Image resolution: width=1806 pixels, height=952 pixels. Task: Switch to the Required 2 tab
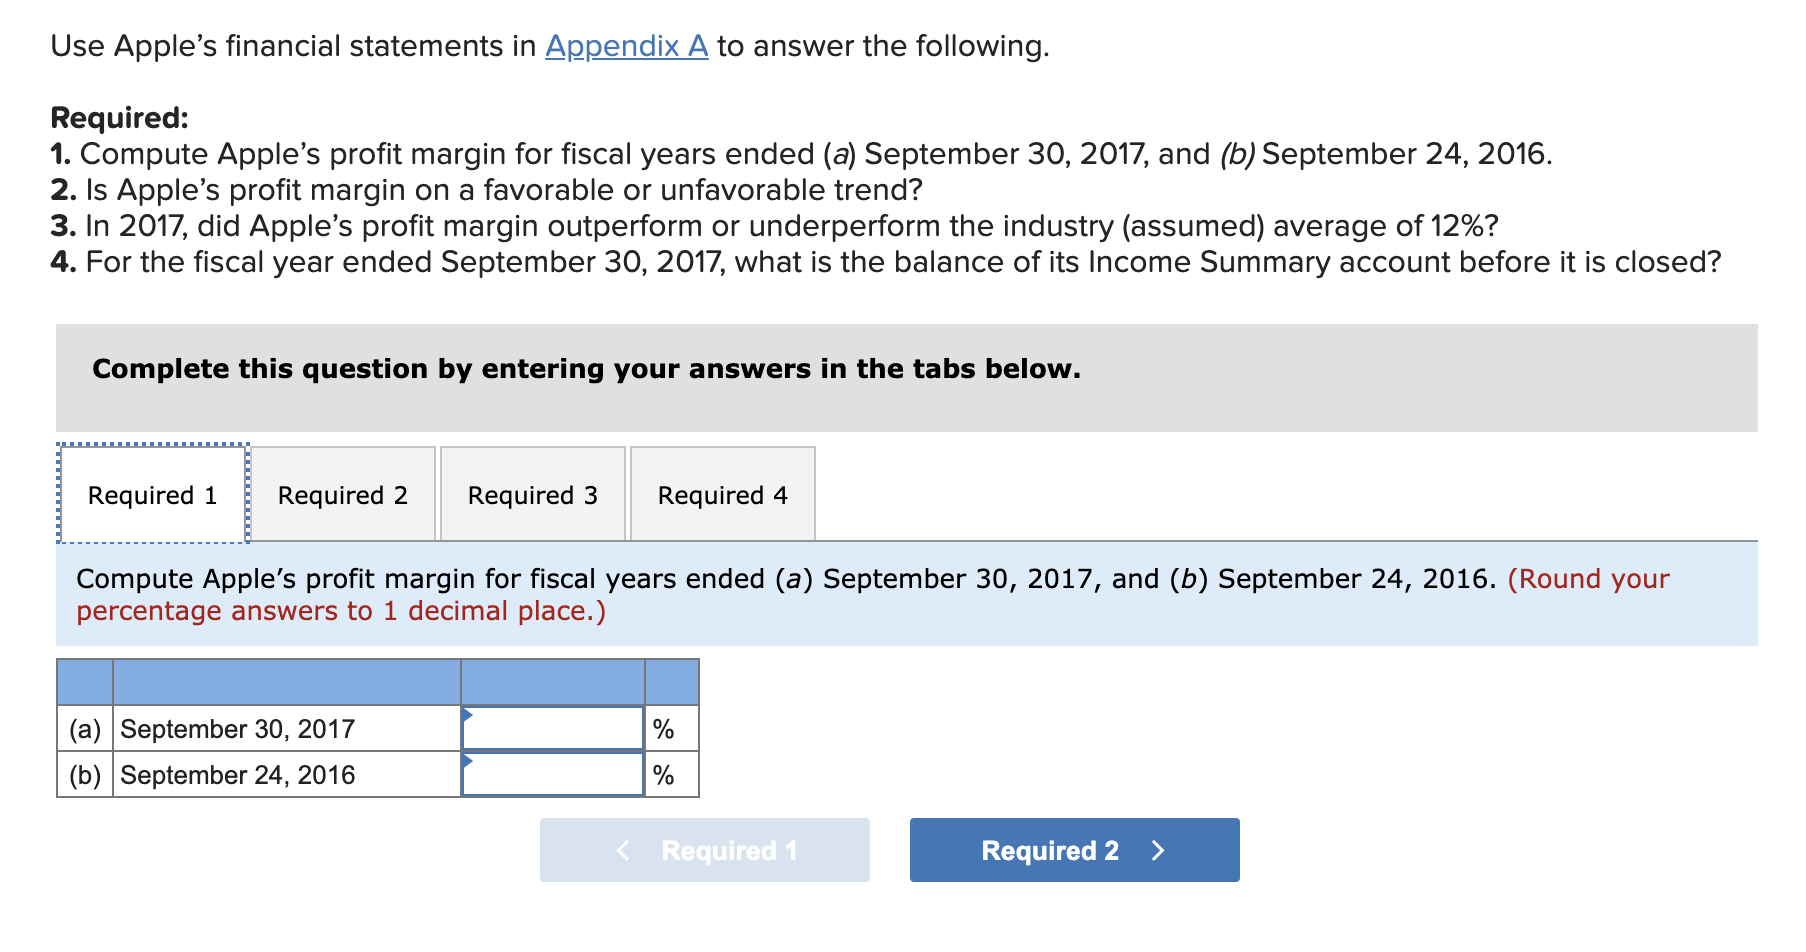coord(343,494)
